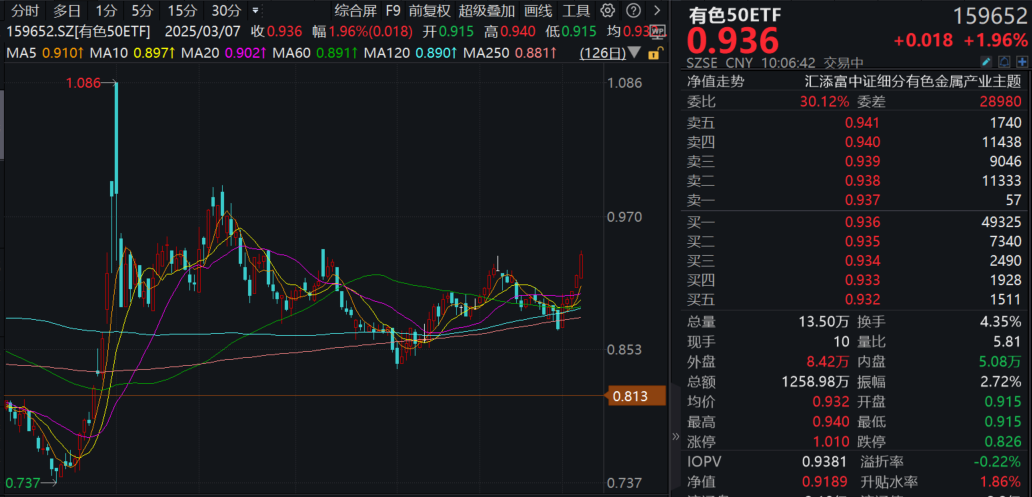Open 超级叠加 overlay menu
1032x497 pixels.
pyautogui.click(x=487, y=11)
